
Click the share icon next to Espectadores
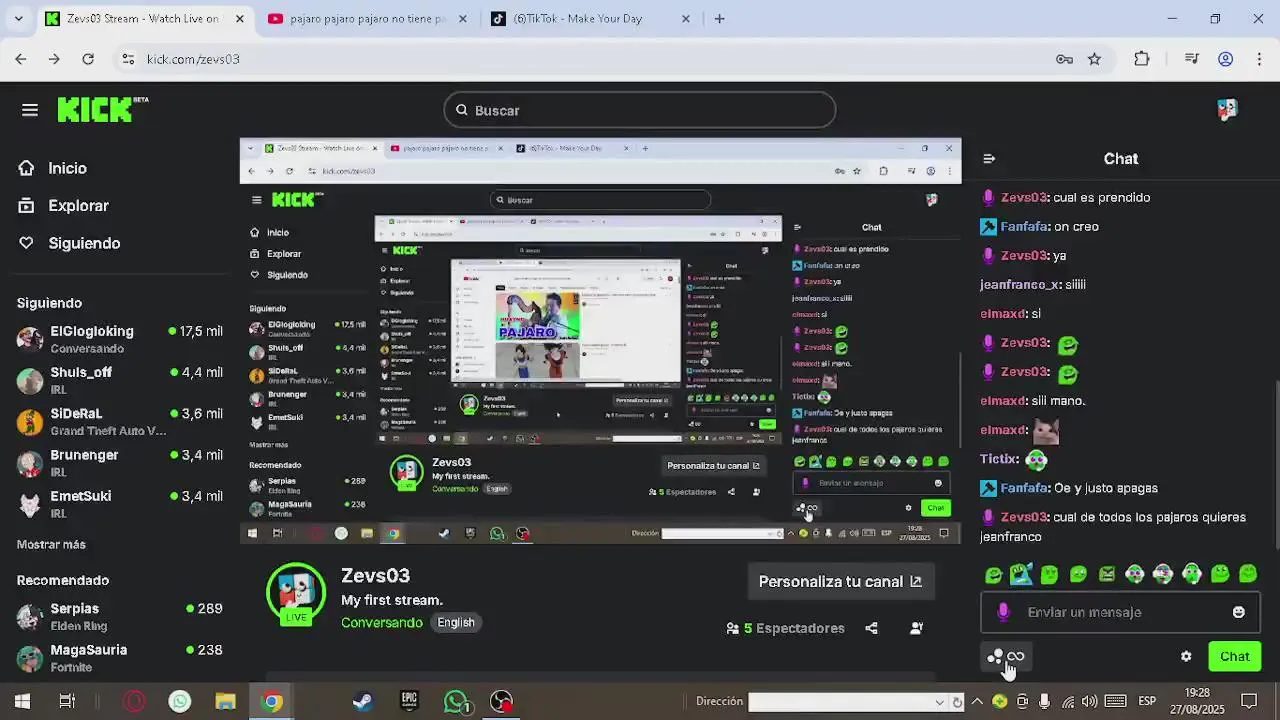pyautogui.click(x=871, y=628)
